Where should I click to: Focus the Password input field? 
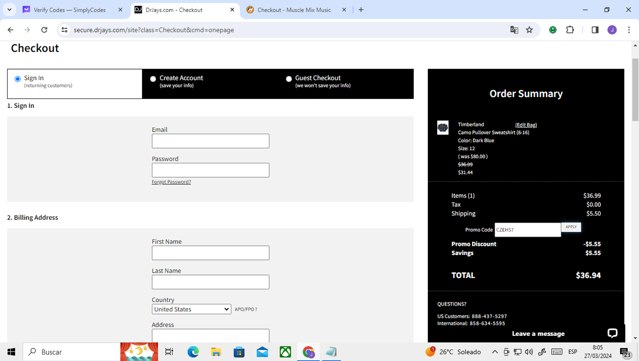pyautogui.click(x=211, y=170)
